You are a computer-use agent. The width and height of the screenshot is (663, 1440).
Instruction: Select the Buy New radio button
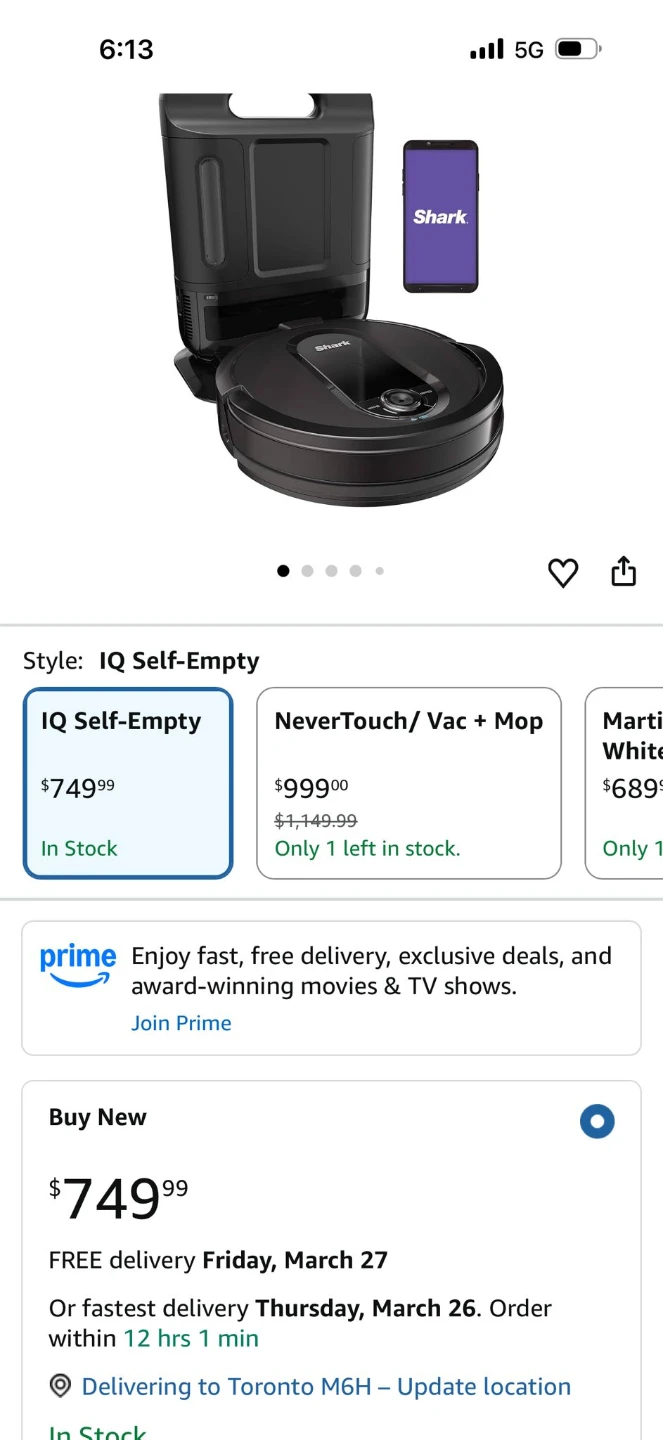coord(597,1121)
